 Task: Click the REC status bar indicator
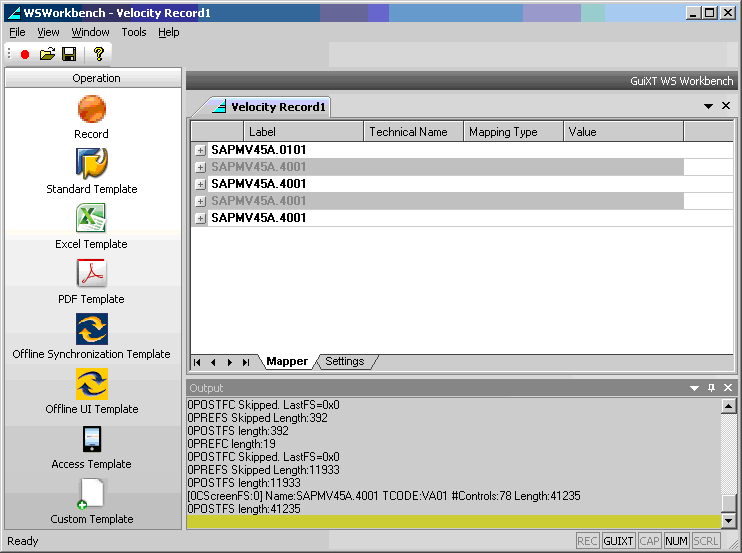(x=587, y=541)
